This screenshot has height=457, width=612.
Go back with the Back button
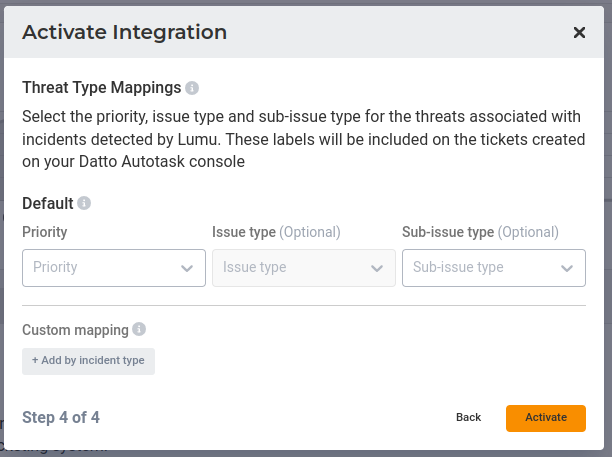[468, 417]
